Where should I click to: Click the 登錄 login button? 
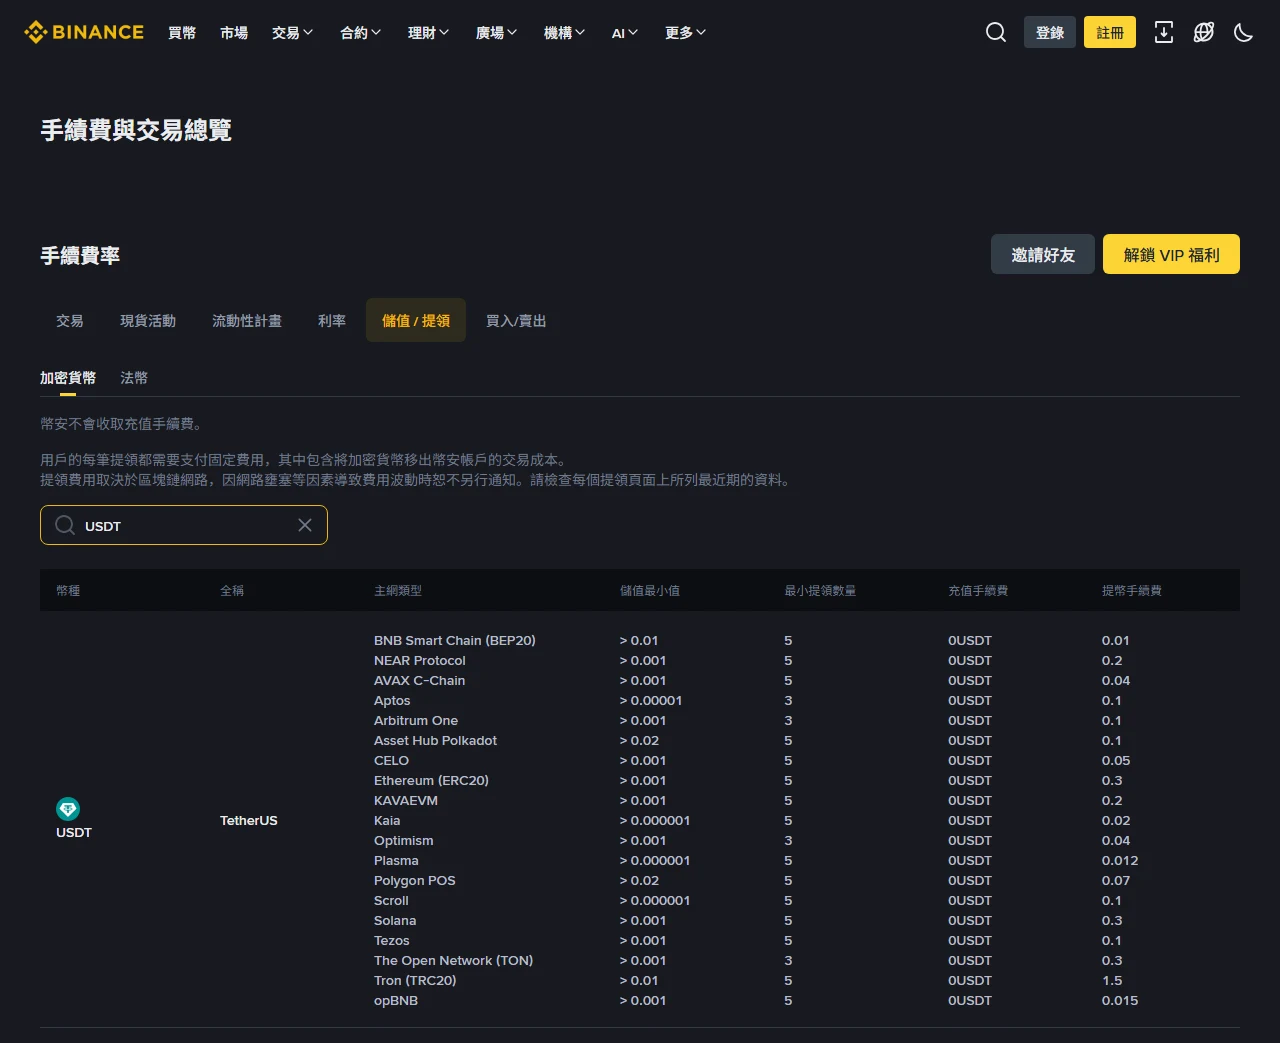[x=1050, y=32]
